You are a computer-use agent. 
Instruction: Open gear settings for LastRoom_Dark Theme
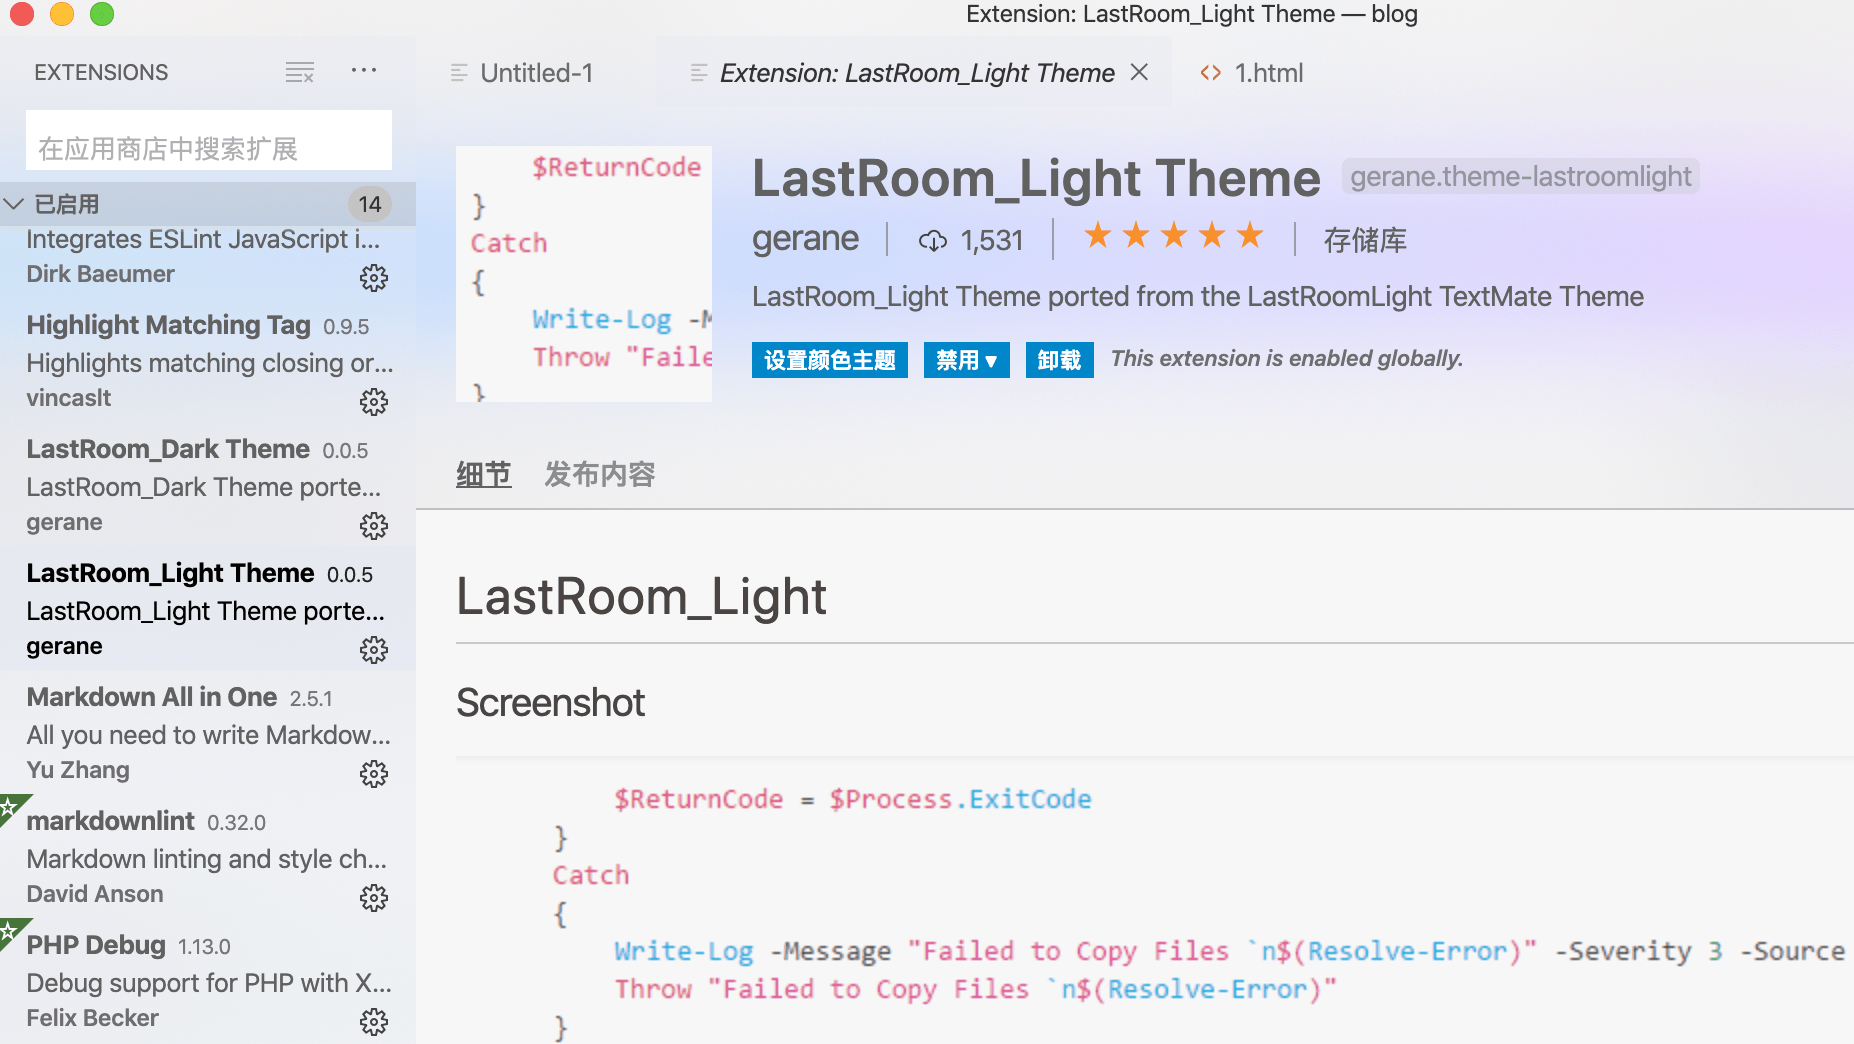tap(374, 526)
